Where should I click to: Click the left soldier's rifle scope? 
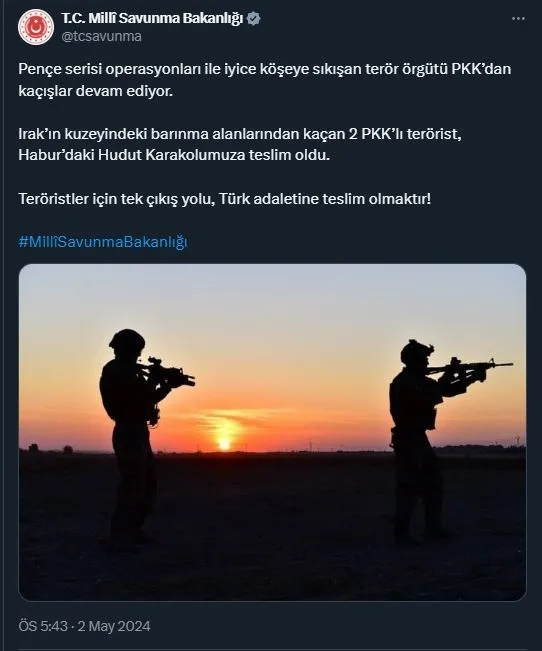155,361
